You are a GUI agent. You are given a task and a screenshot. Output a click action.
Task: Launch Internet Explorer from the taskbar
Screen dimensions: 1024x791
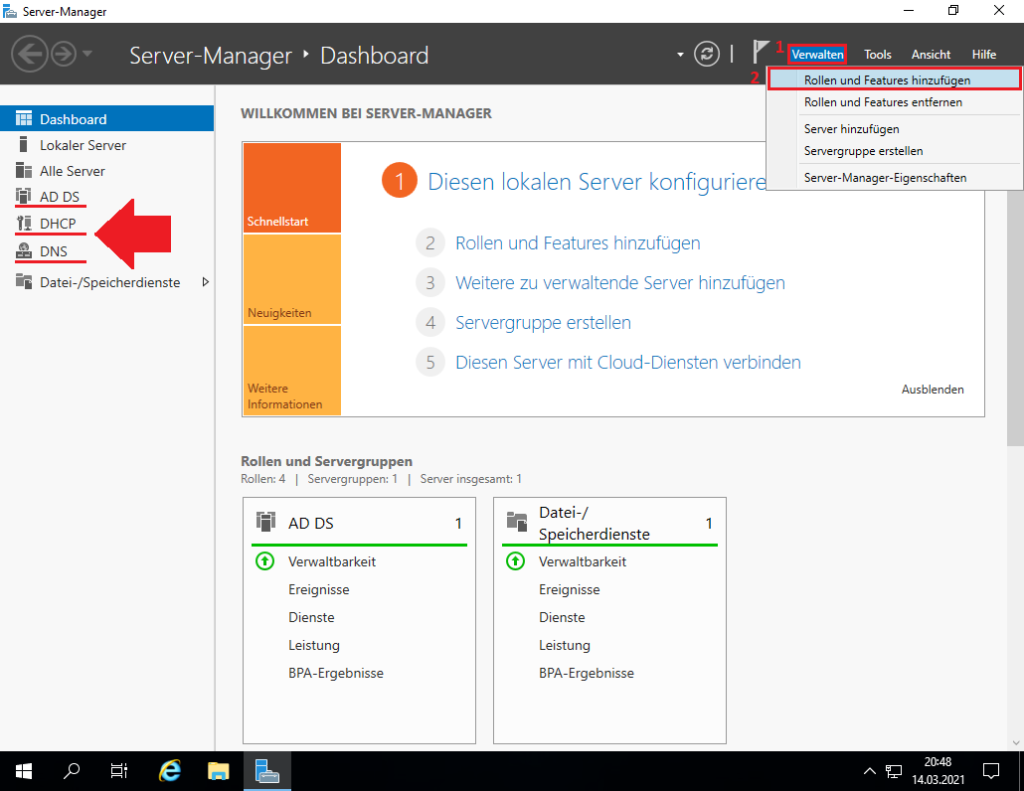170,771
